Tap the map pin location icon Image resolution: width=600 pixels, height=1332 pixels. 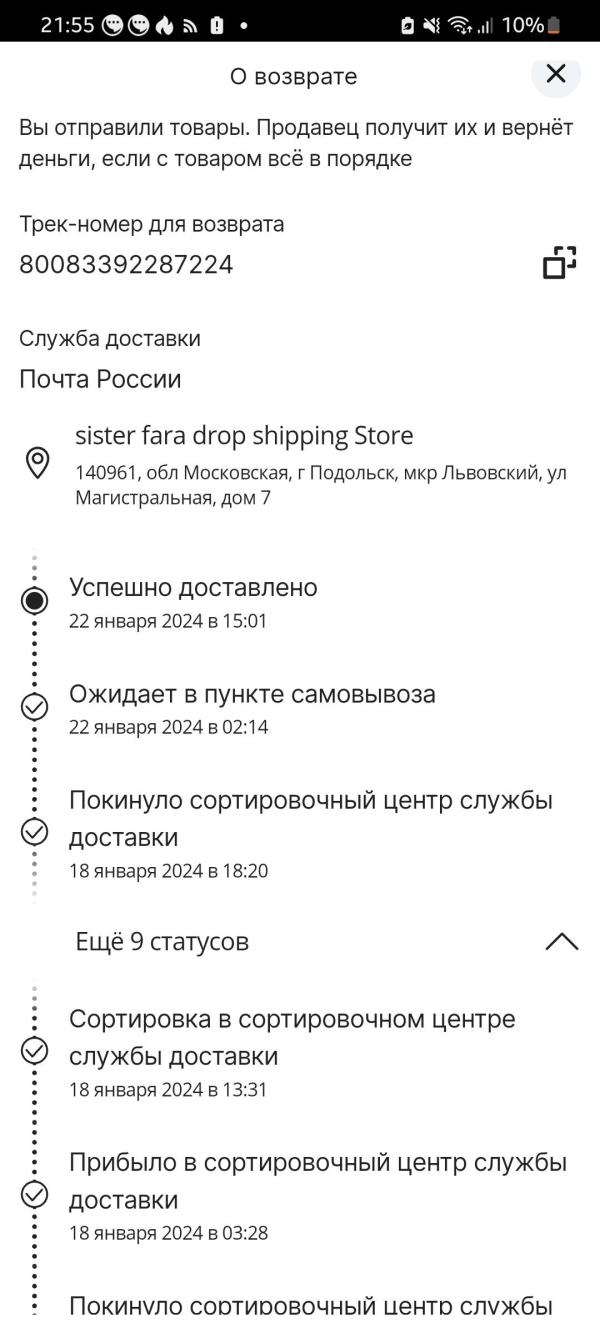pyautogui.click(x=37, y=463)
